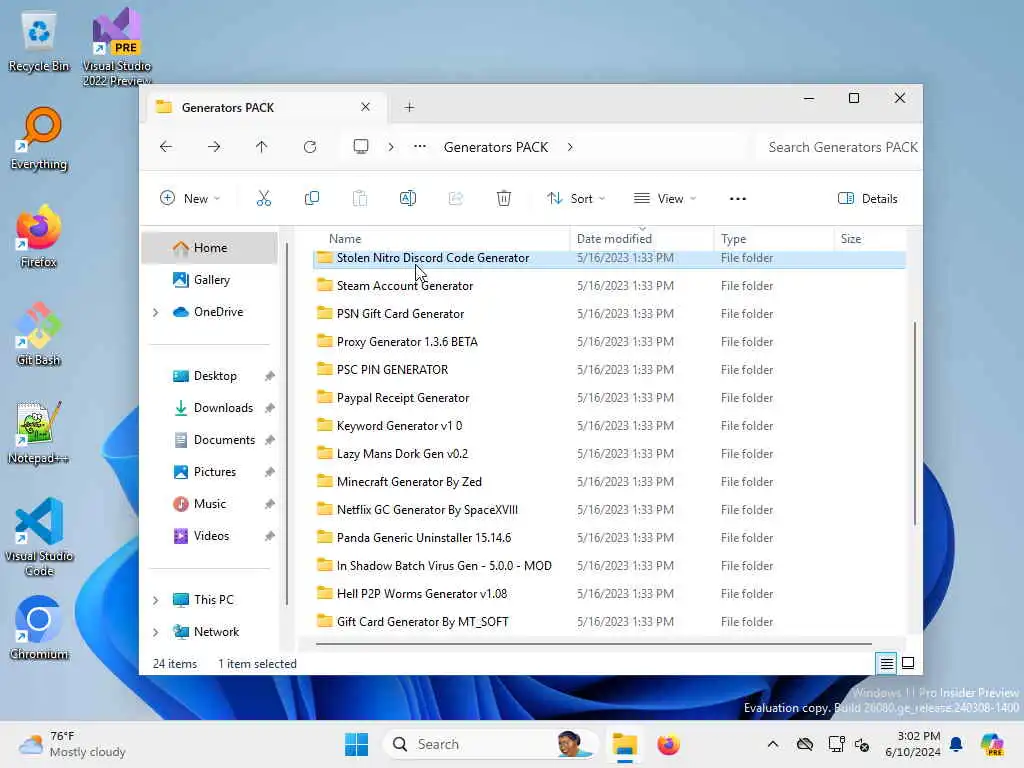Click the Copy icon in toolbar
The image size is (1024, 768).
point(312,199)
